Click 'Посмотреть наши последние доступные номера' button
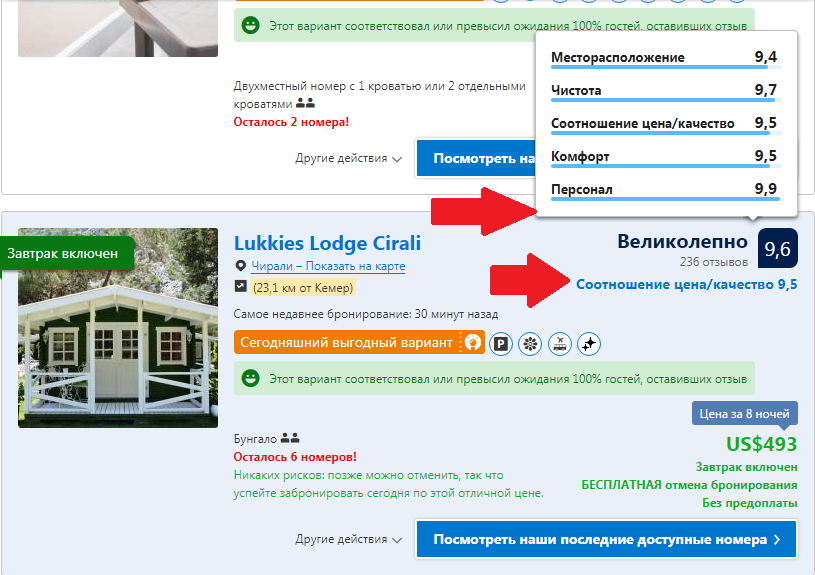Viewport: 815px width, 575px height. pyautogui.click(x=607, y=539)
